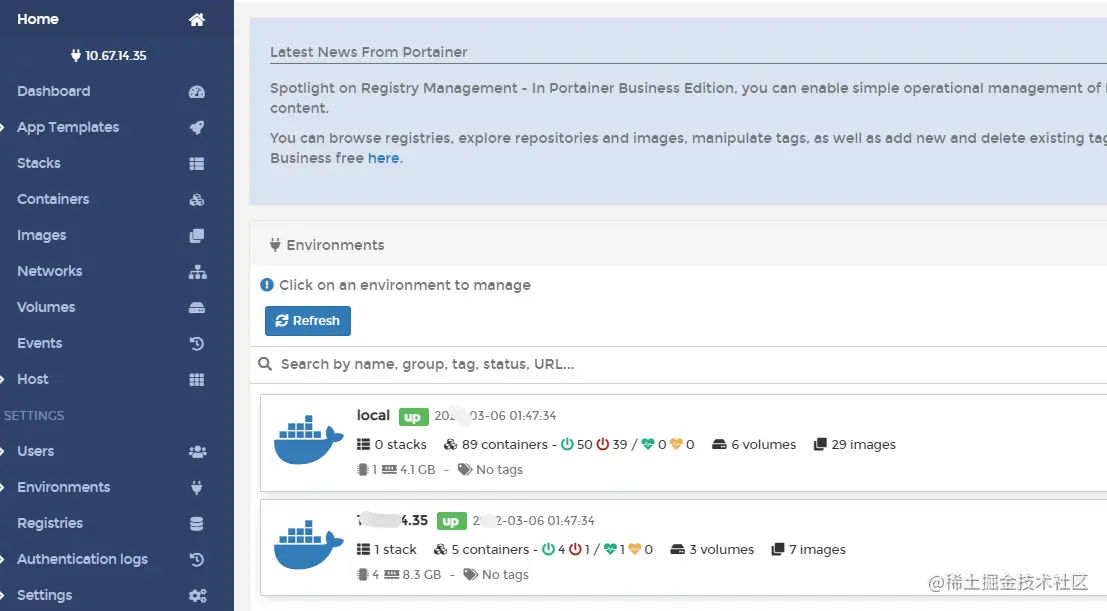Screen dimensions: 1107x611
Task: Click '3 volumes' in 4.35 row
Action: [x=722, y=550]
